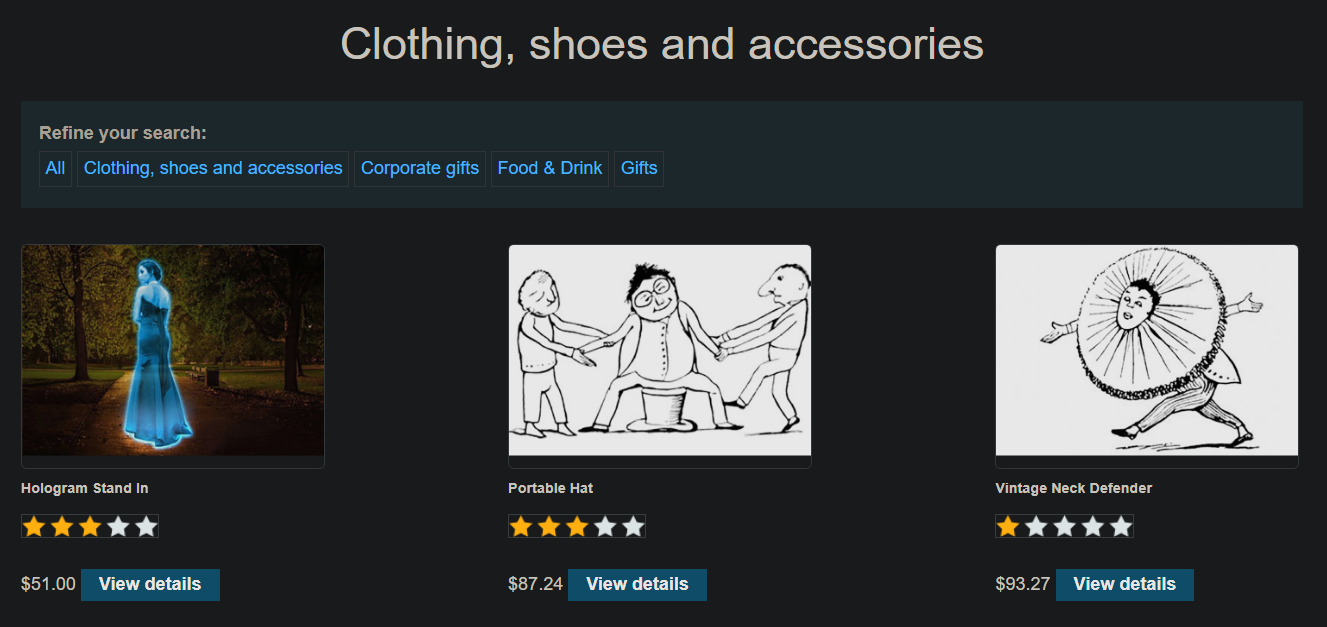Open the Hologram Stand In product image
The height and width of the screenshot is (627, 1327).
coord(173,351)
